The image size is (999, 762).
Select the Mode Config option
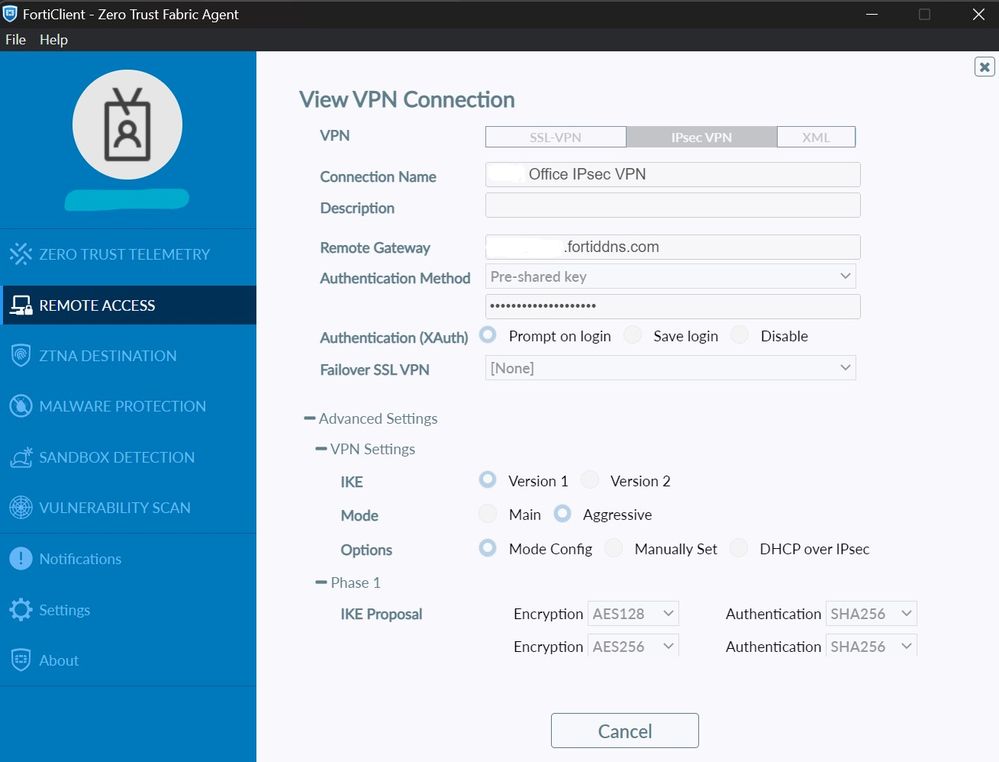tap(488, 548)
